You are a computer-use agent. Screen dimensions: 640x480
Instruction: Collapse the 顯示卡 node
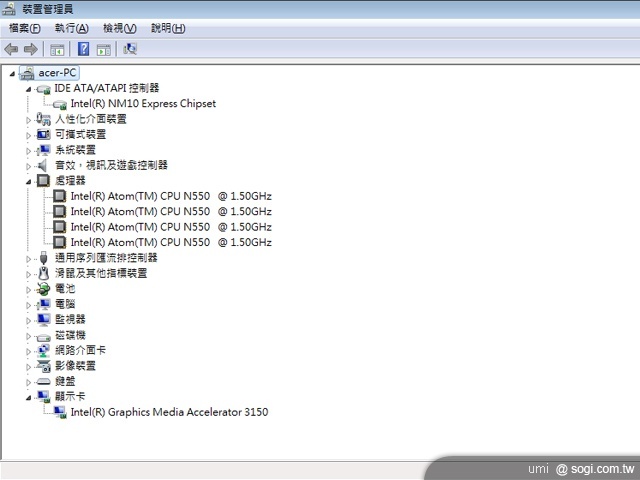pos(28,398)
